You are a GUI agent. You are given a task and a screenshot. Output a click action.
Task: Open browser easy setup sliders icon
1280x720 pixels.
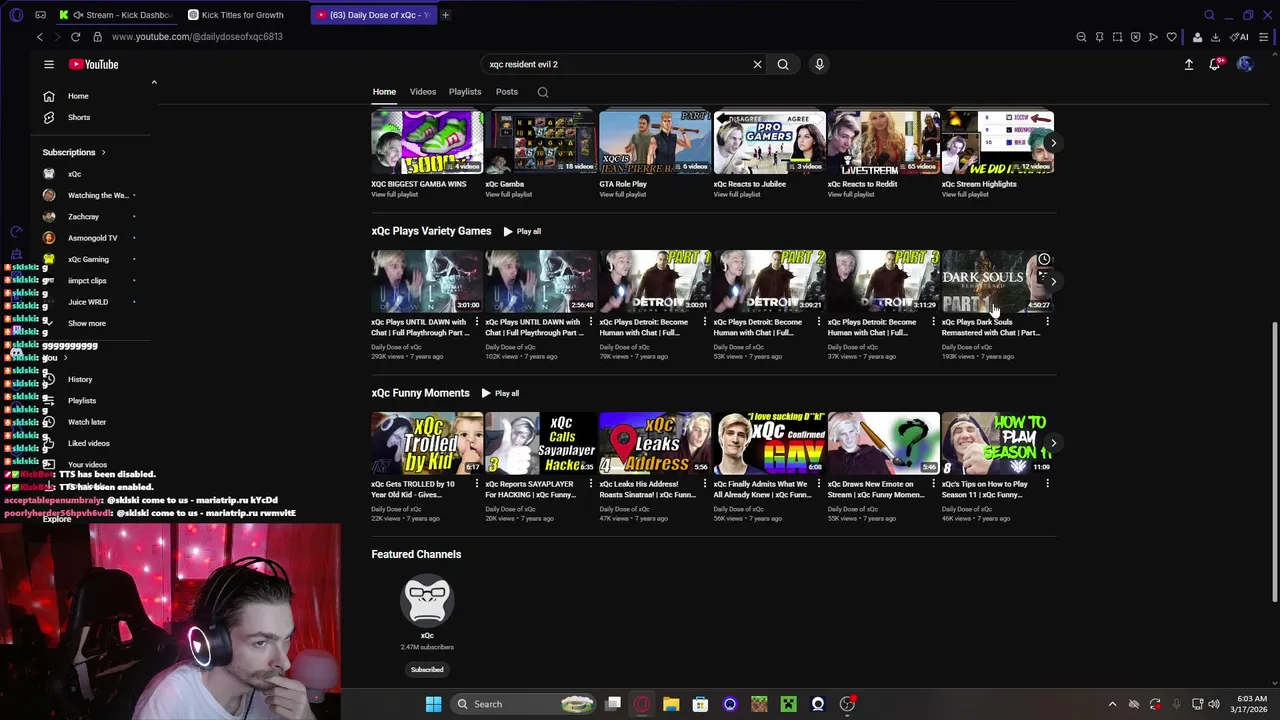coord(1265,37)
